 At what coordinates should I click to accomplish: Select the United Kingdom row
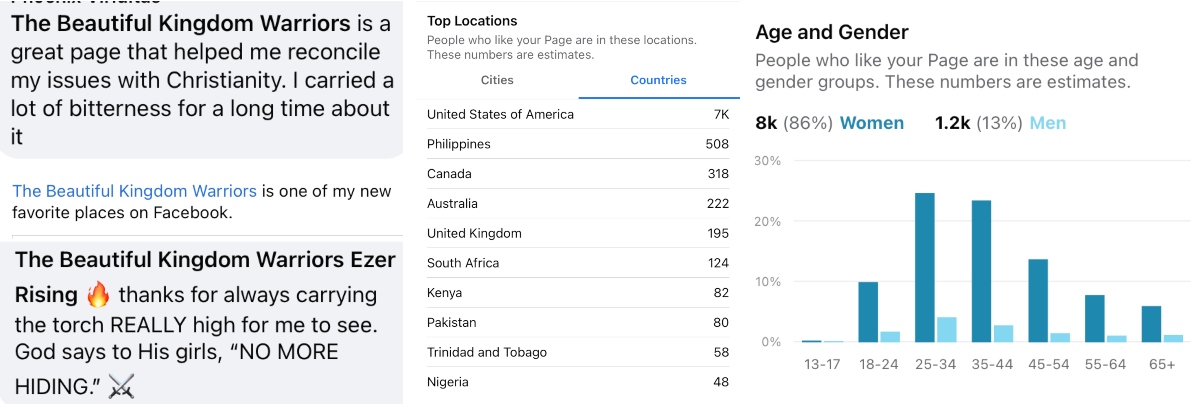point(578,233)
